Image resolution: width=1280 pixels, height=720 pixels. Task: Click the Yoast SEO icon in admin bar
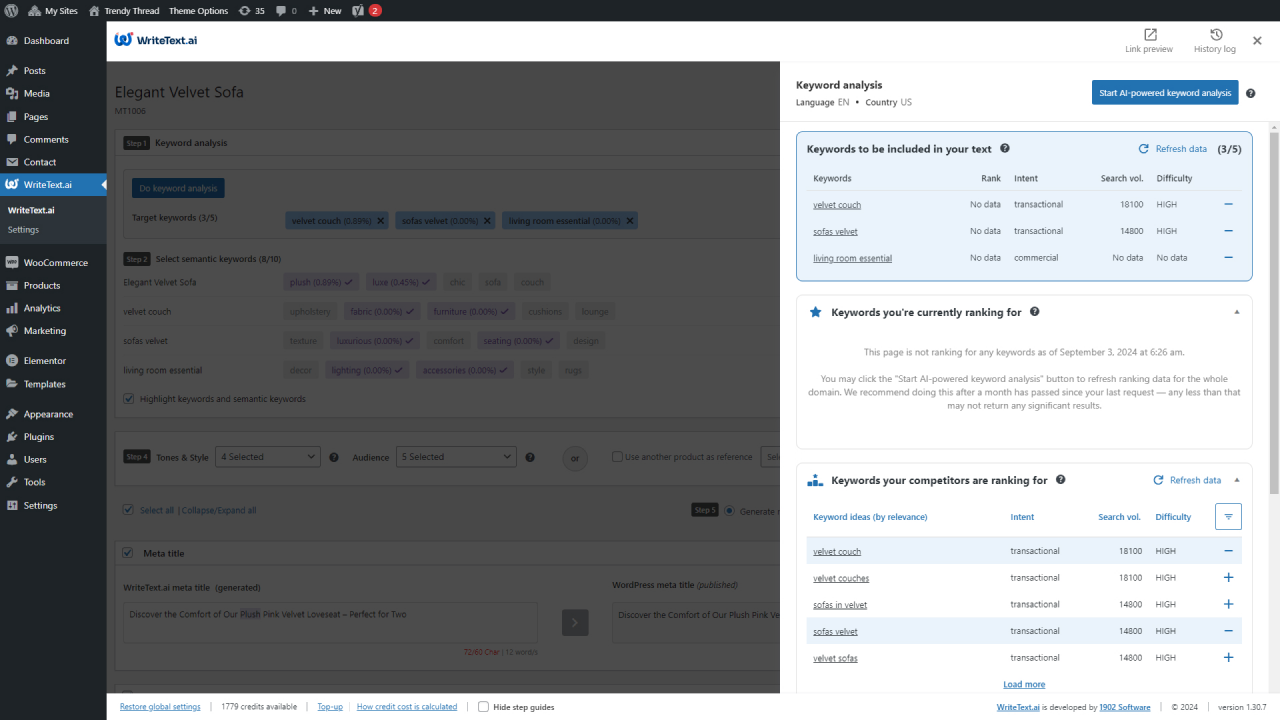tap(358, 10)
